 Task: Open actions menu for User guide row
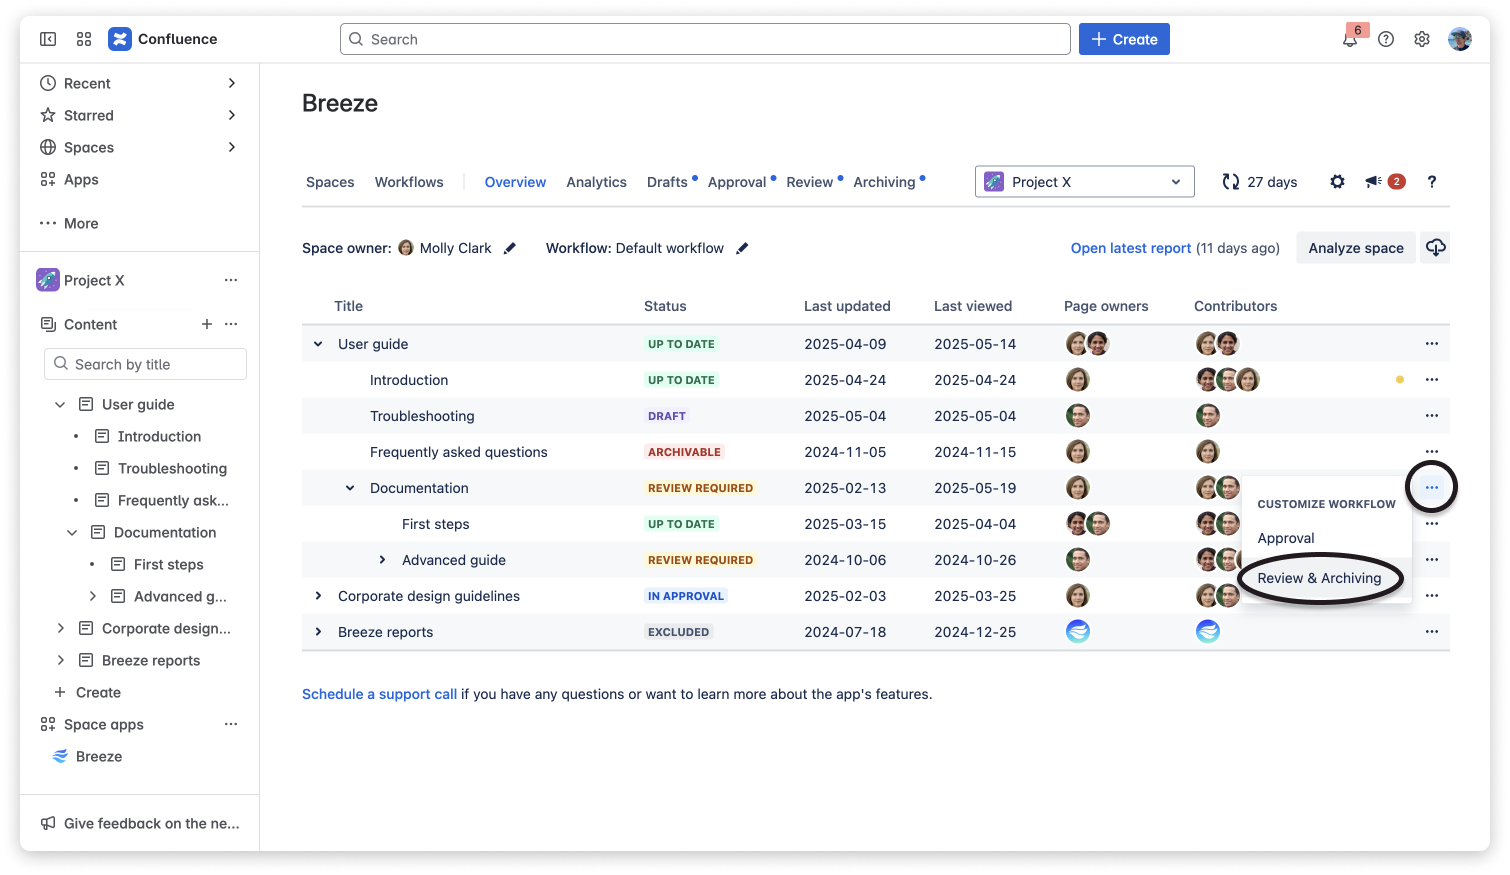pyautogui.click(x=1432, y=344)
